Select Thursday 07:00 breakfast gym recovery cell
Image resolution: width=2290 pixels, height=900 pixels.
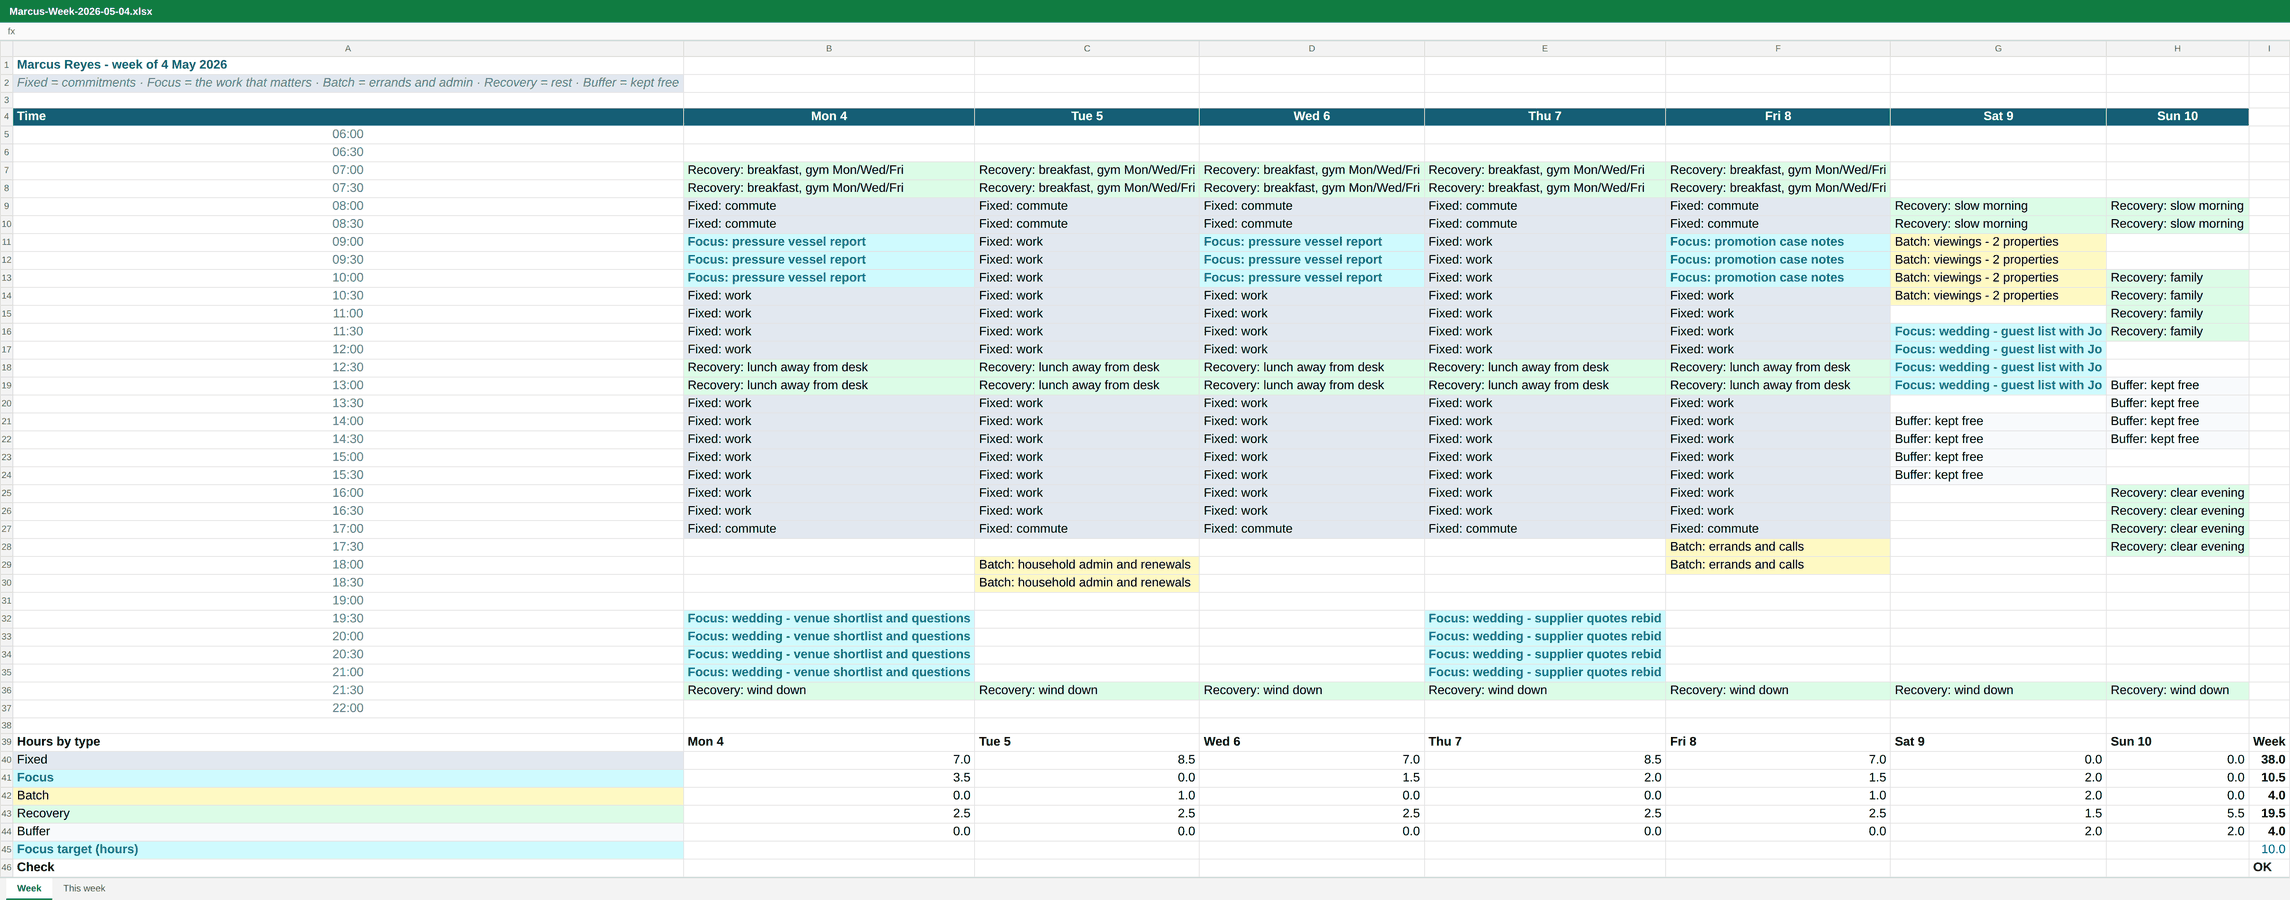click(x=1545, y=170)
